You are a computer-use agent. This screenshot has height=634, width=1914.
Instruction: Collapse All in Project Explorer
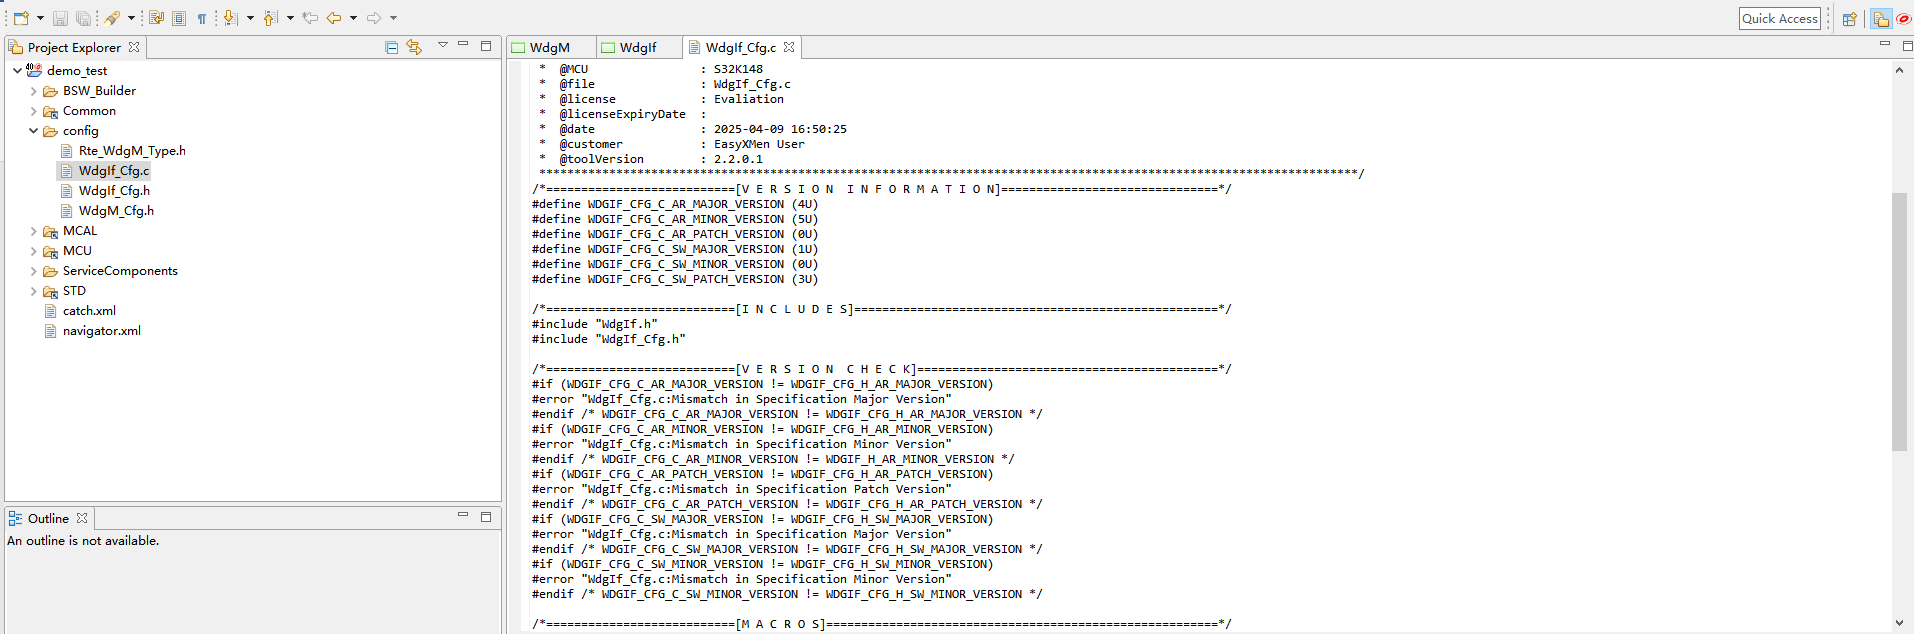pyautogui.click(x=391, y=47)
